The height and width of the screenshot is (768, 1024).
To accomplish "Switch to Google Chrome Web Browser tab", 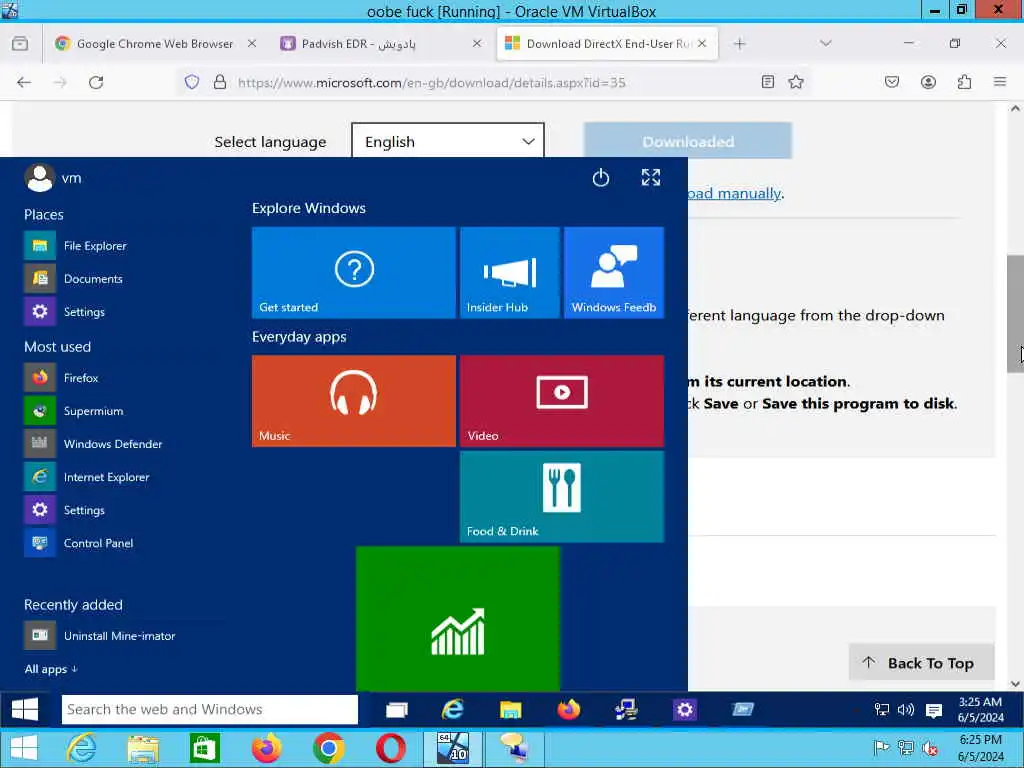I will click(x=155, y=43).
